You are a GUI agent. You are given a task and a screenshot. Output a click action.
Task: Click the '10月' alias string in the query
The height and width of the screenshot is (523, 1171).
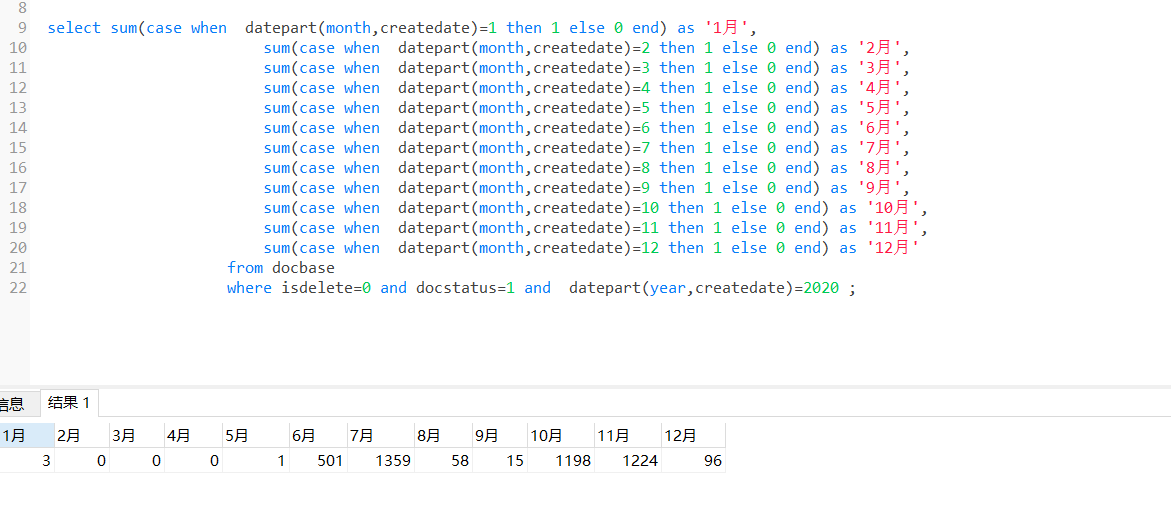(894, 208)
